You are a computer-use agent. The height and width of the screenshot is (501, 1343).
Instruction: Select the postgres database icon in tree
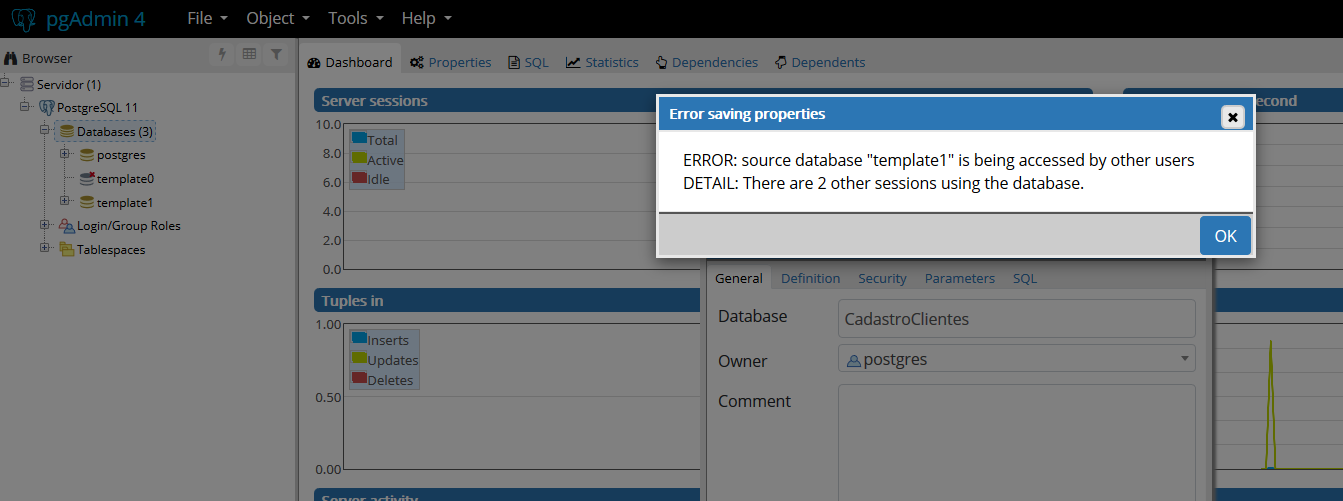(x=87, y=155)
